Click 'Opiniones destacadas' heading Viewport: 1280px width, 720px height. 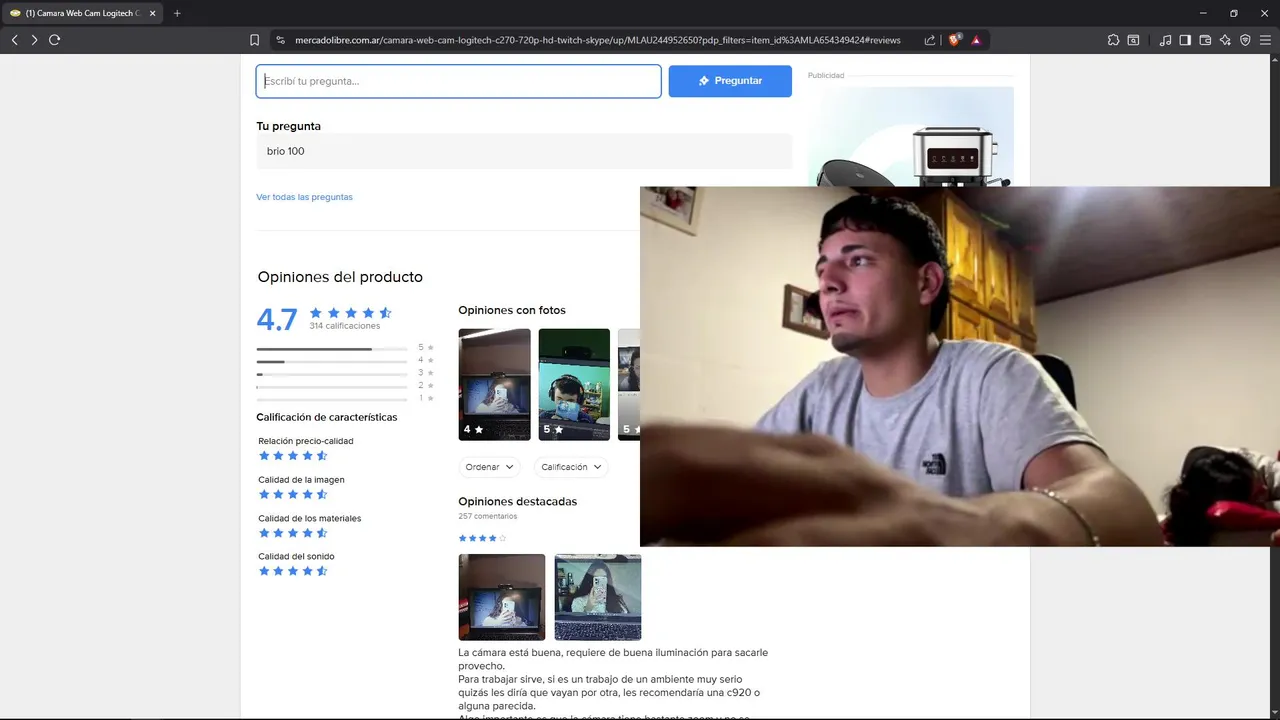pos(517,501)
